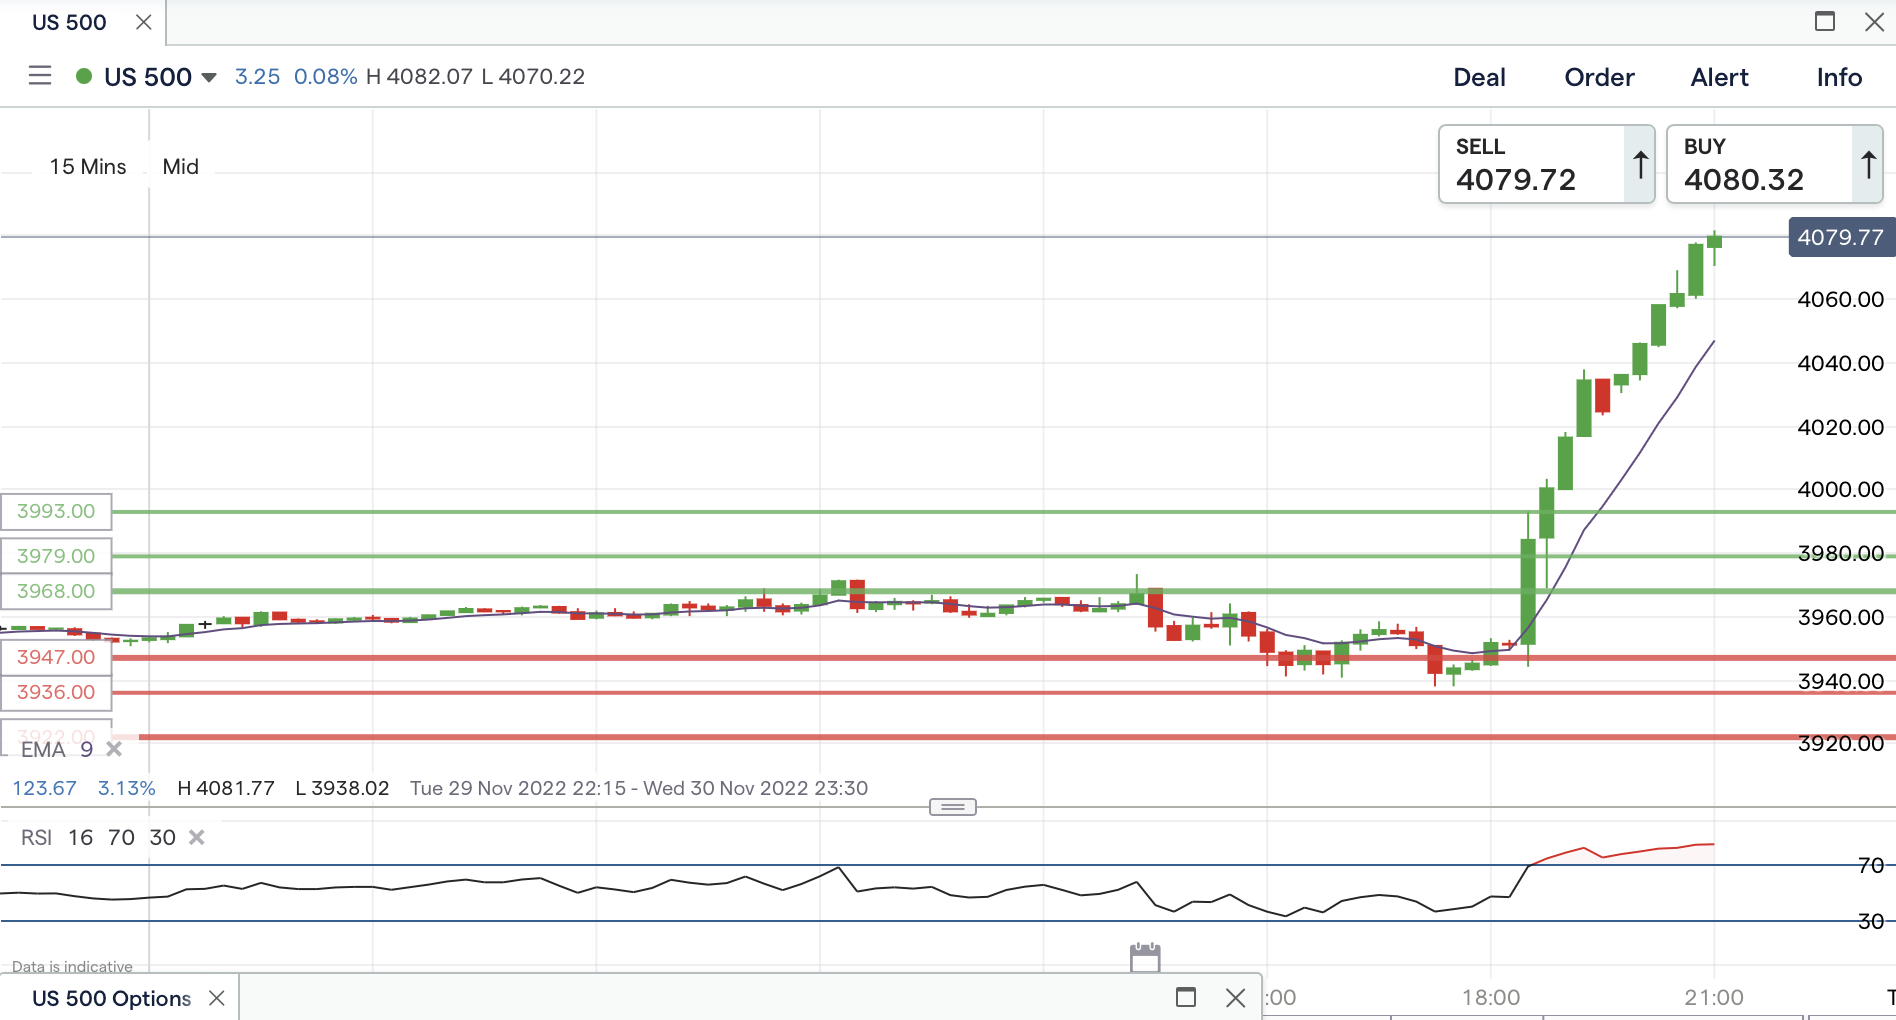This screenshot has height=1020, width=1896.
Task: Click the 4020.00 price axis label
Action: pyautogui.click(x=1840, y=427)
